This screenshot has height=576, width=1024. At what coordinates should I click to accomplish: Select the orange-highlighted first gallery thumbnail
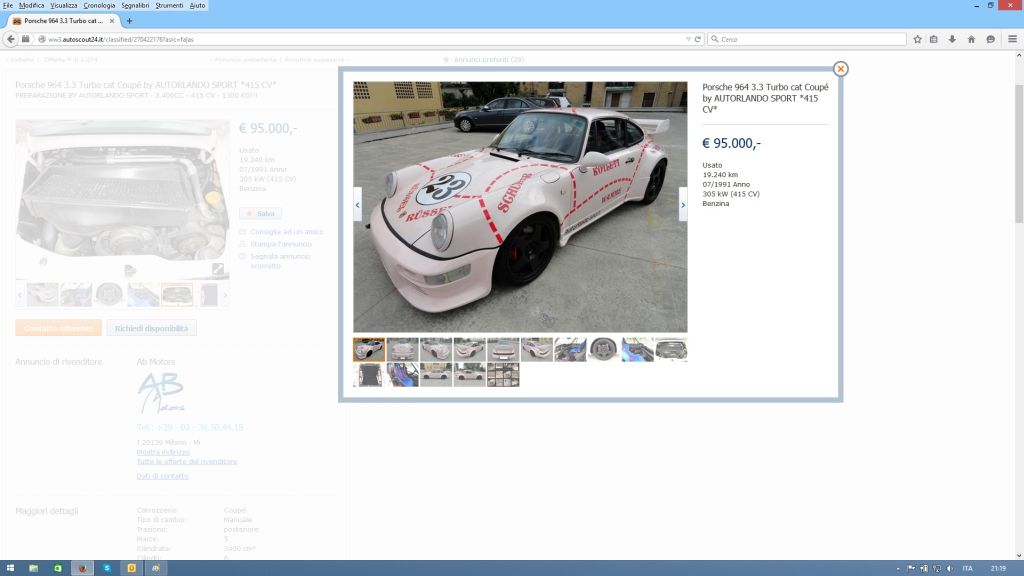click(x=369, y=349)
